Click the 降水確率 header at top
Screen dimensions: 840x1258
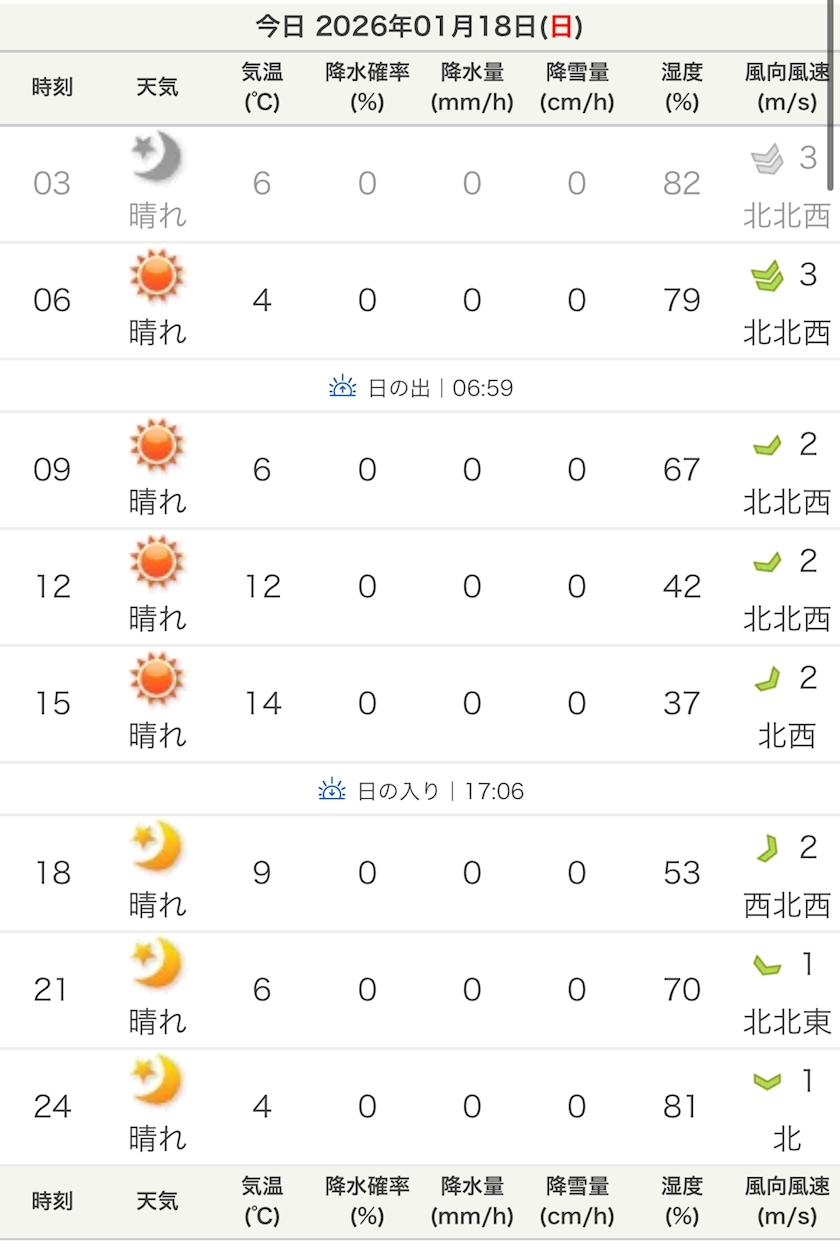[367, 87]
